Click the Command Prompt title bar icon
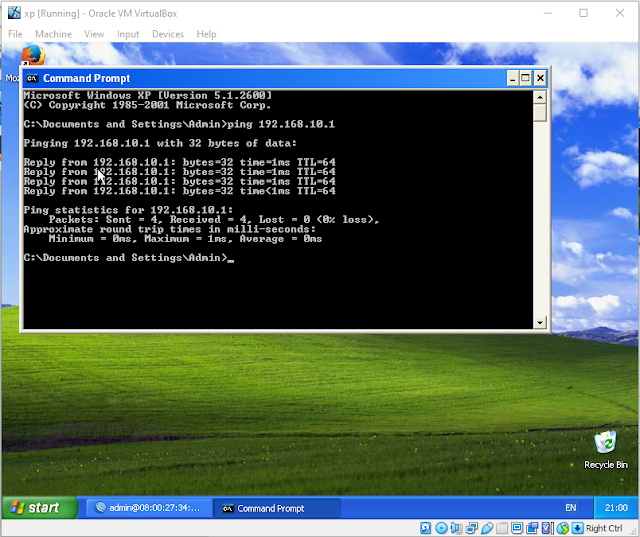 tap(32, 78)
